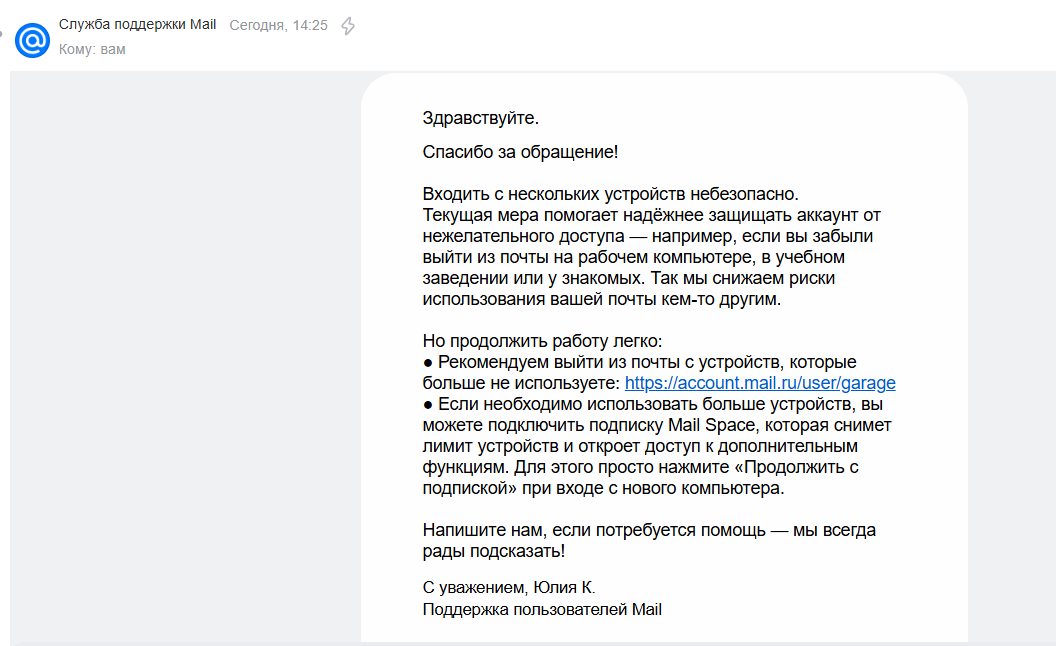Screen dimensions: 1056x646
Task: Click footer text Поддержка пользователей Mail
Action: click(542, 609)
